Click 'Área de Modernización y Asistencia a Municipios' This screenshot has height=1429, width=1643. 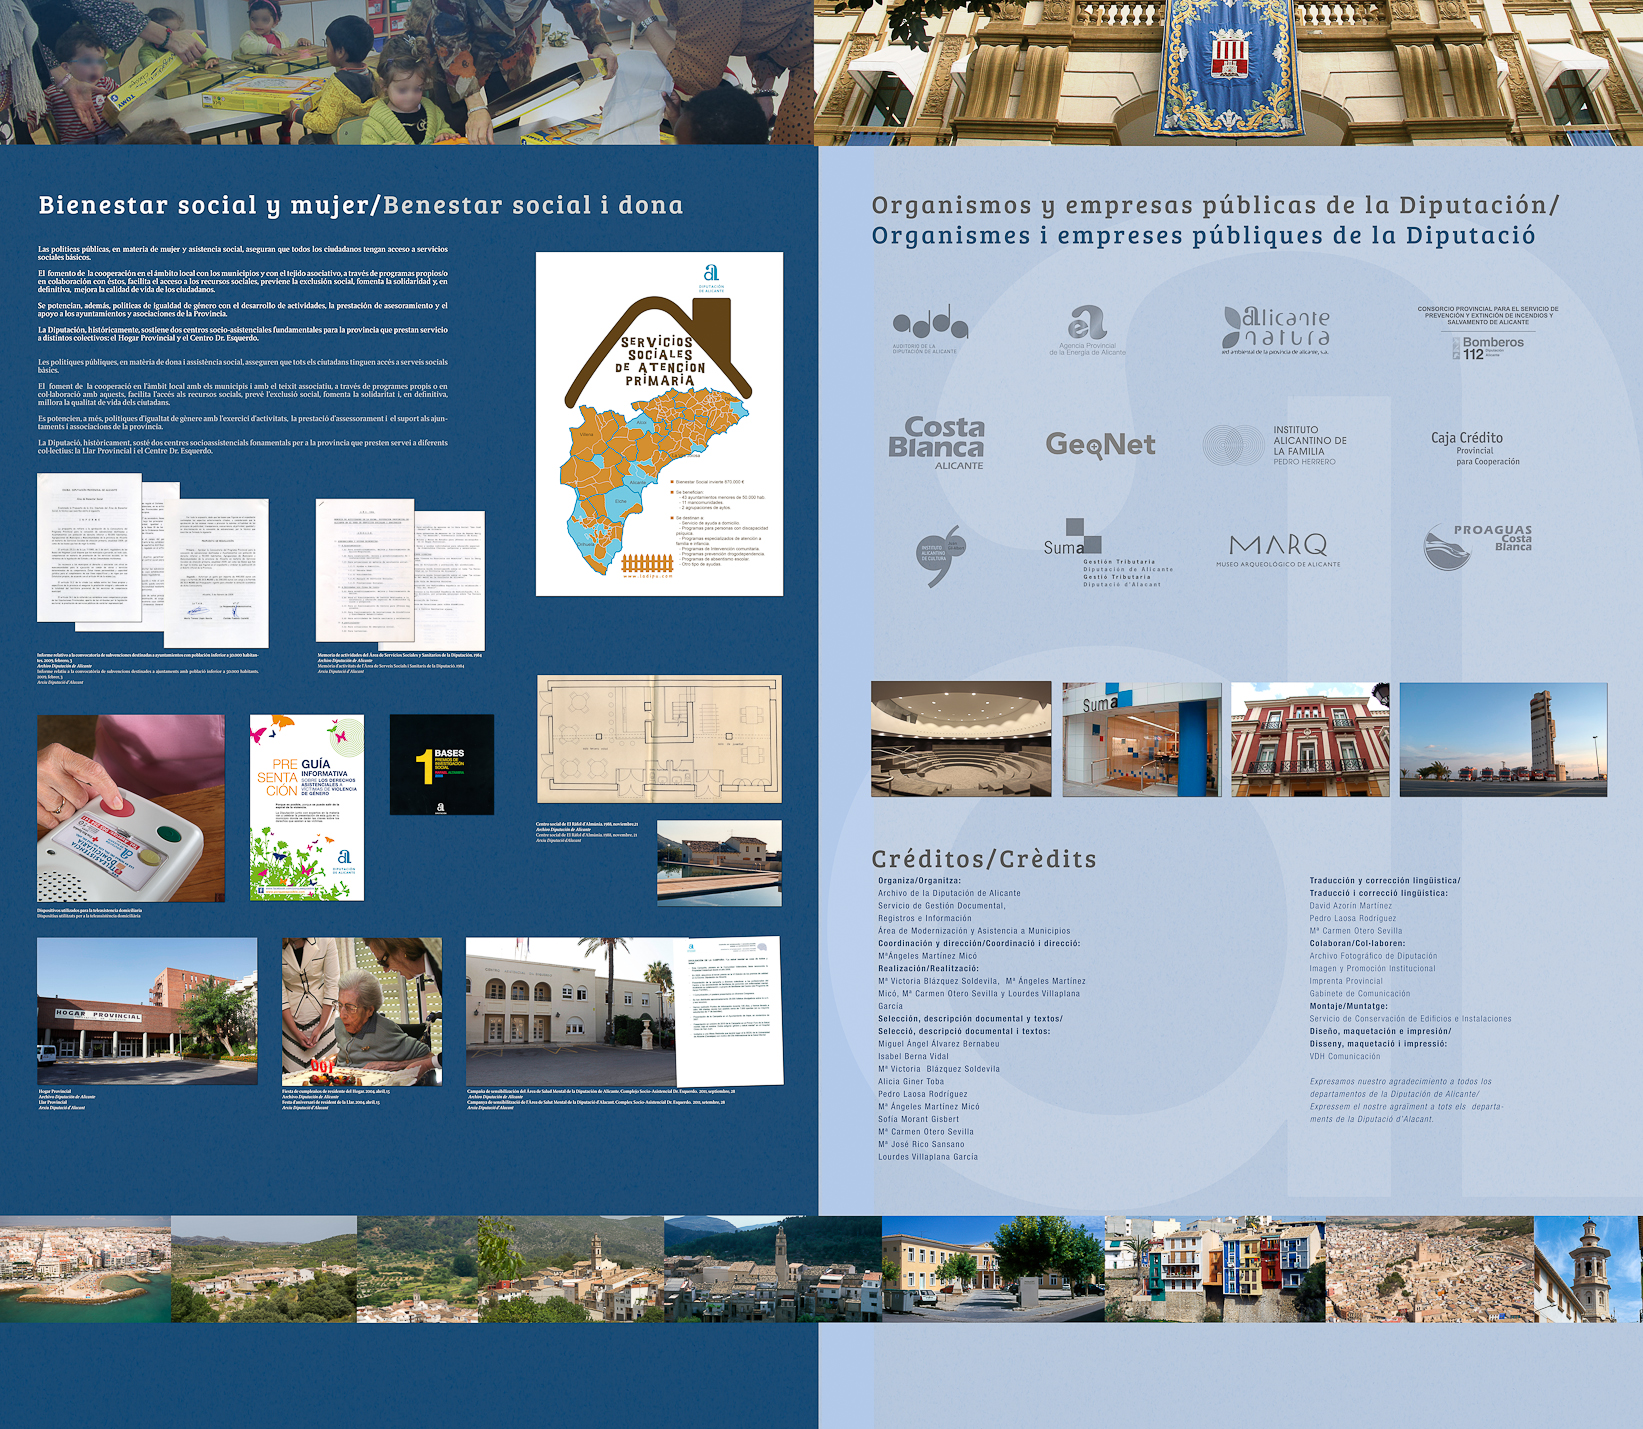pyautogui.click(x=974, y=931)
